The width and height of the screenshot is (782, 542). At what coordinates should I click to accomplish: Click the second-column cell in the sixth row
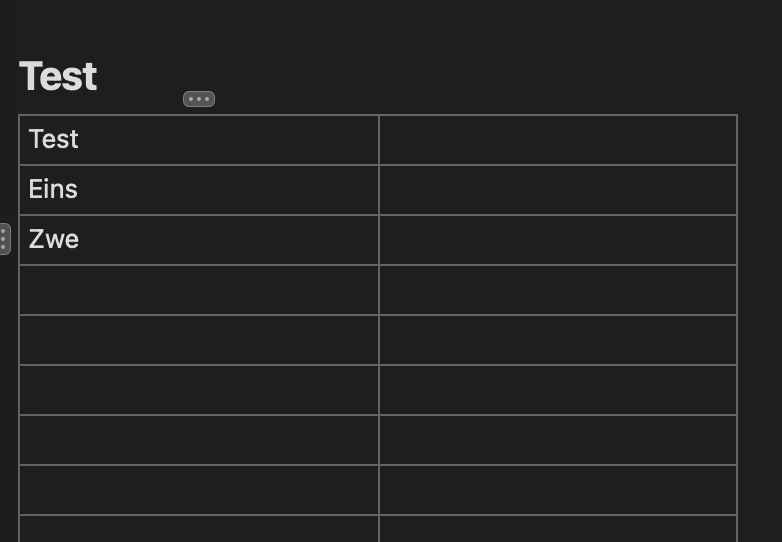[x=558, y=390]
